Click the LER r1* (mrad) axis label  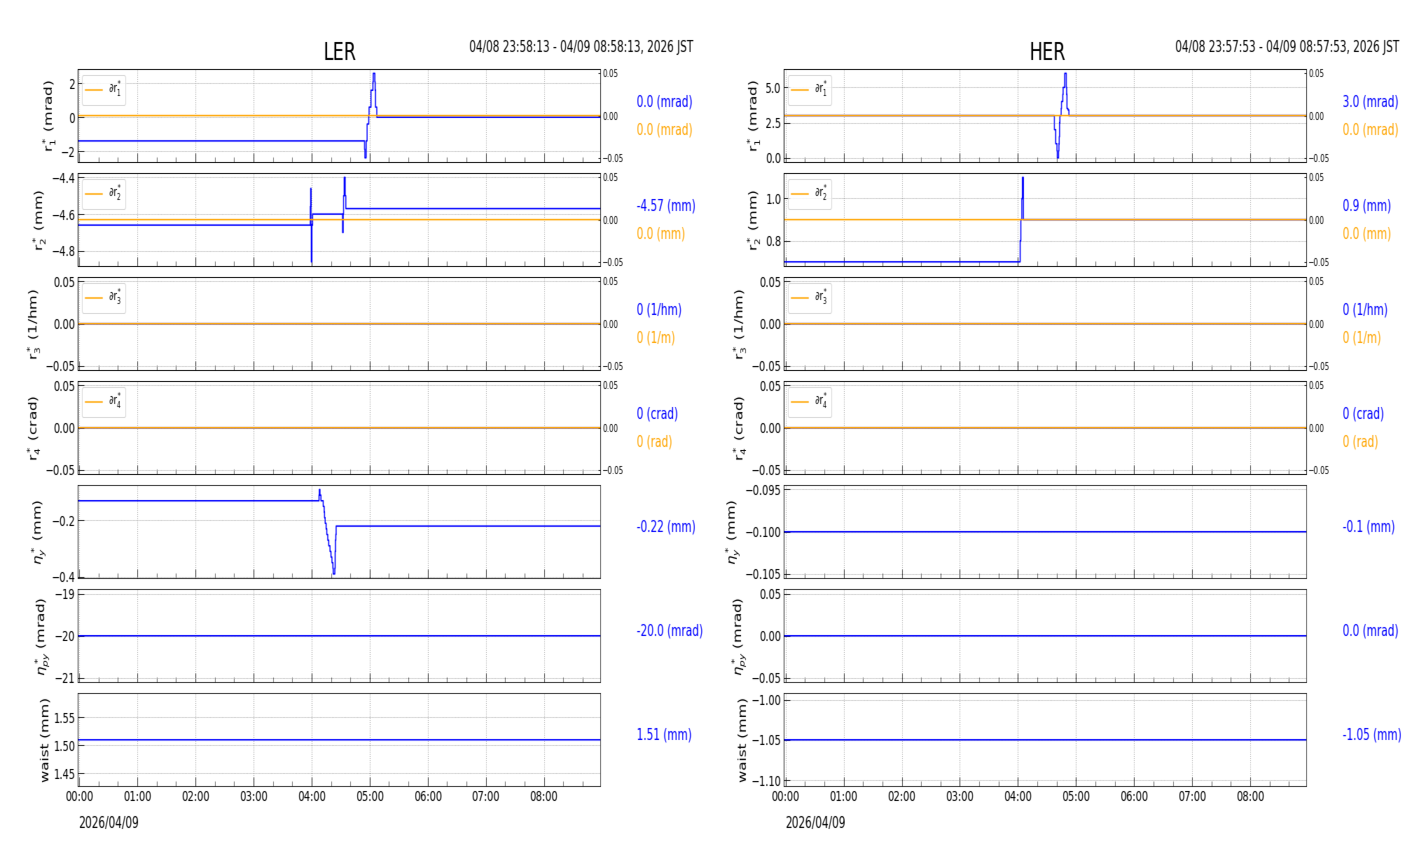click(x=47, y=116)
